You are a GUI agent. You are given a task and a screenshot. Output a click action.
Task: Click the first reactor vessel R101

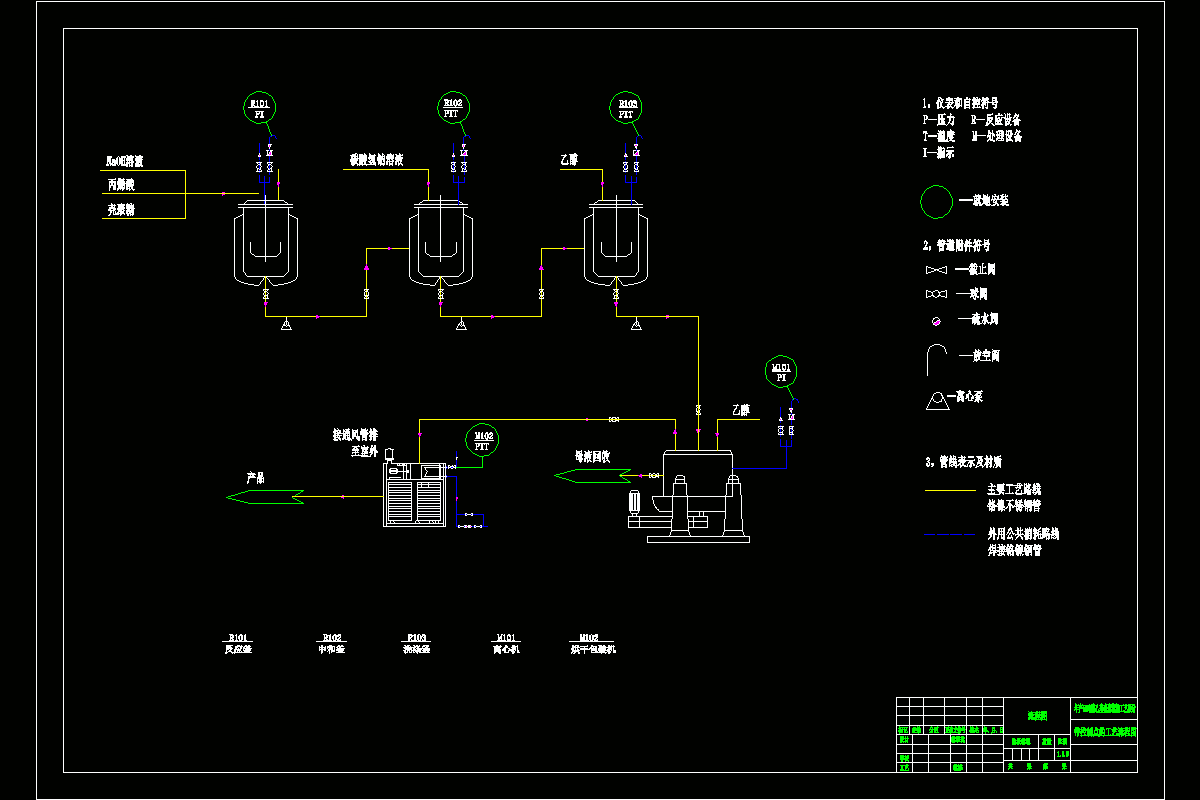point(266,242)
